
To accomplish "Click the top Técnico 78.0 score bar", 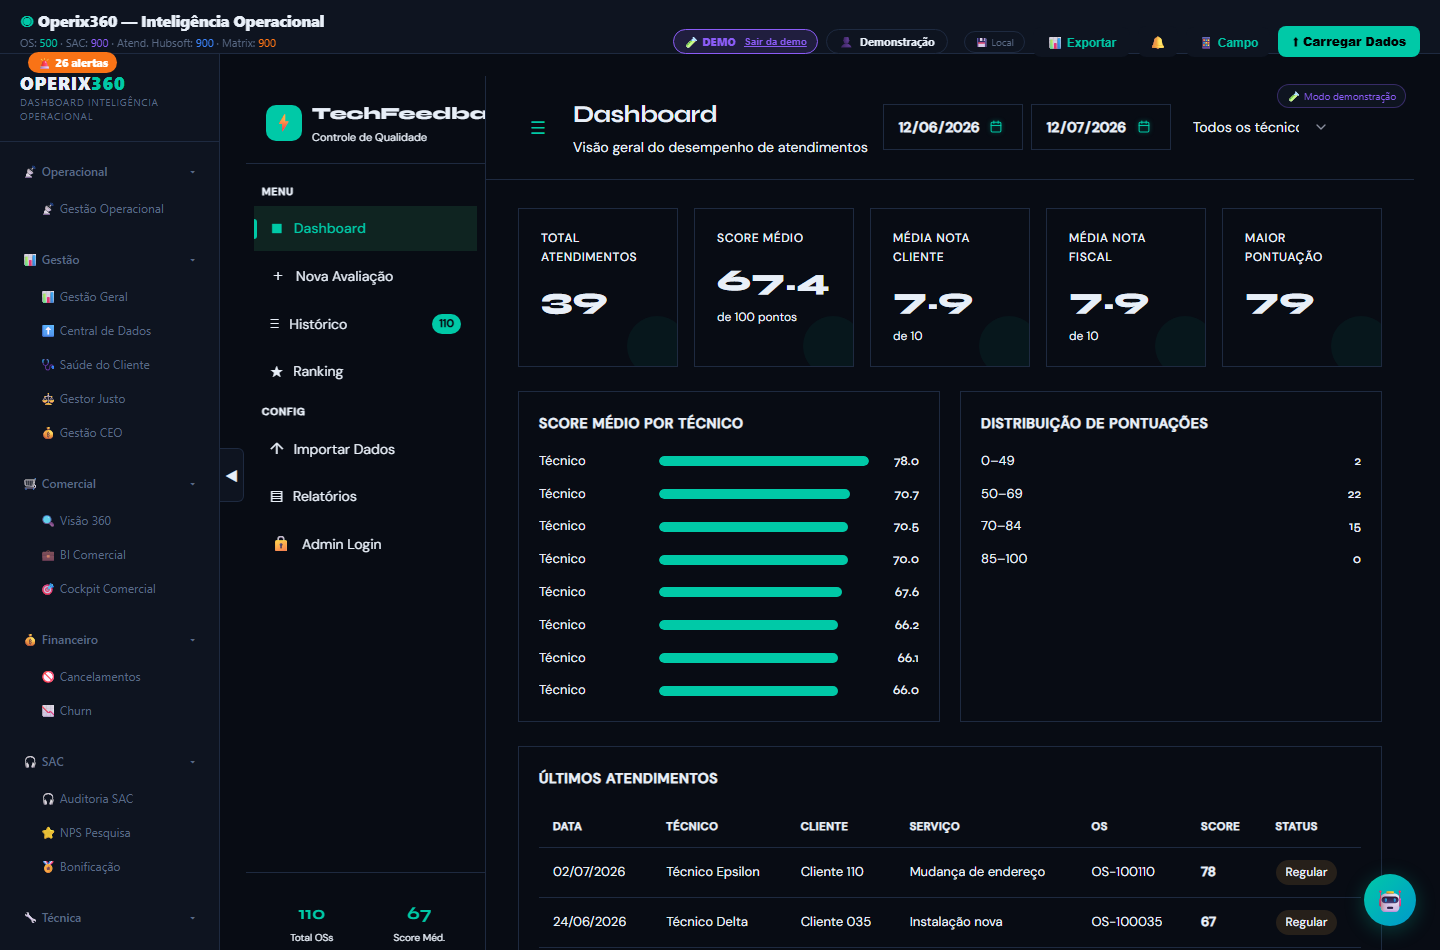I will point(764,461).
